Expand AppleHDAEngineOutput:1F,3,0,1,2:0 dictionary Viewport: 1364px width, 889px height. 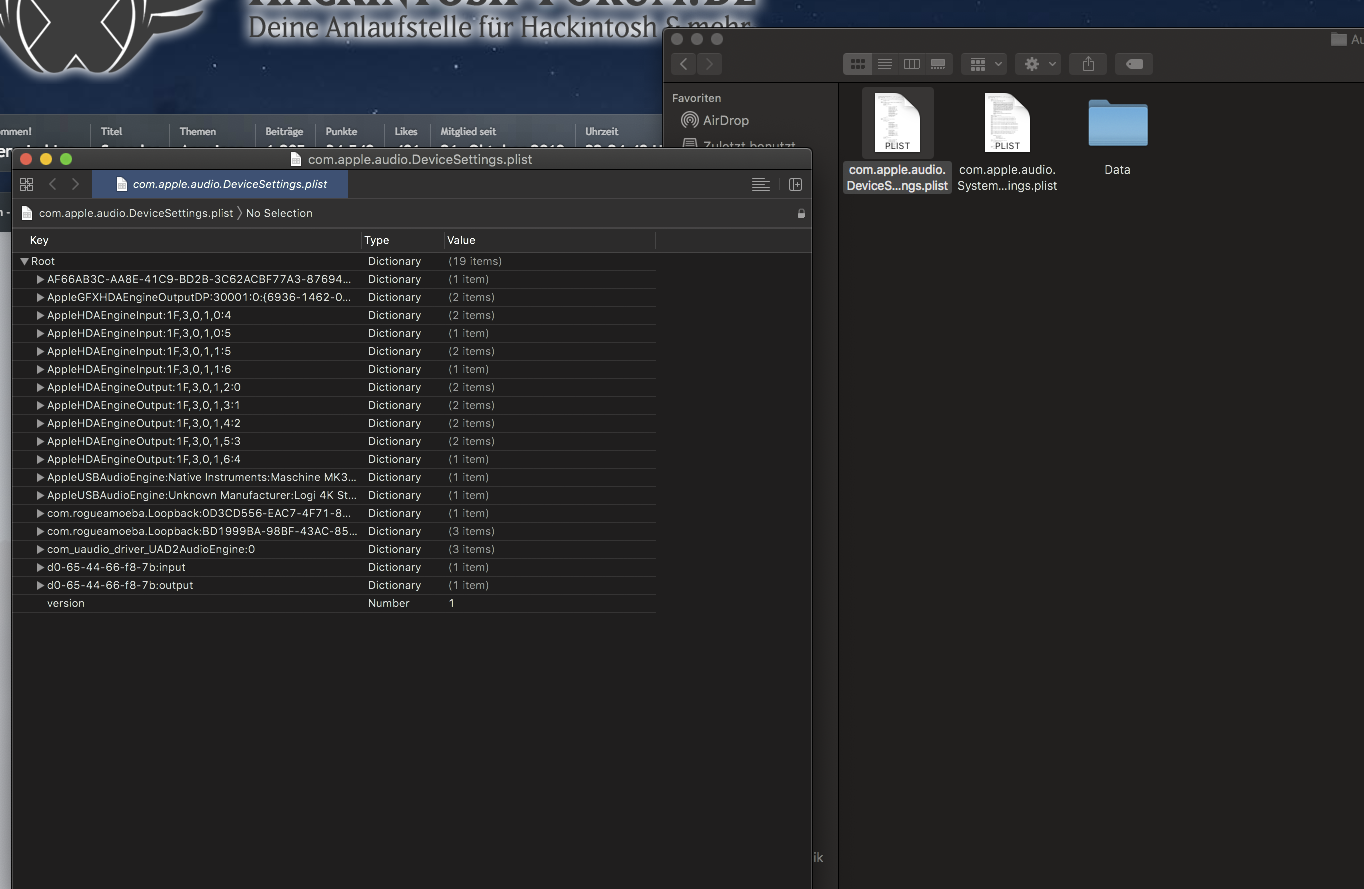(x=40, y=387)
